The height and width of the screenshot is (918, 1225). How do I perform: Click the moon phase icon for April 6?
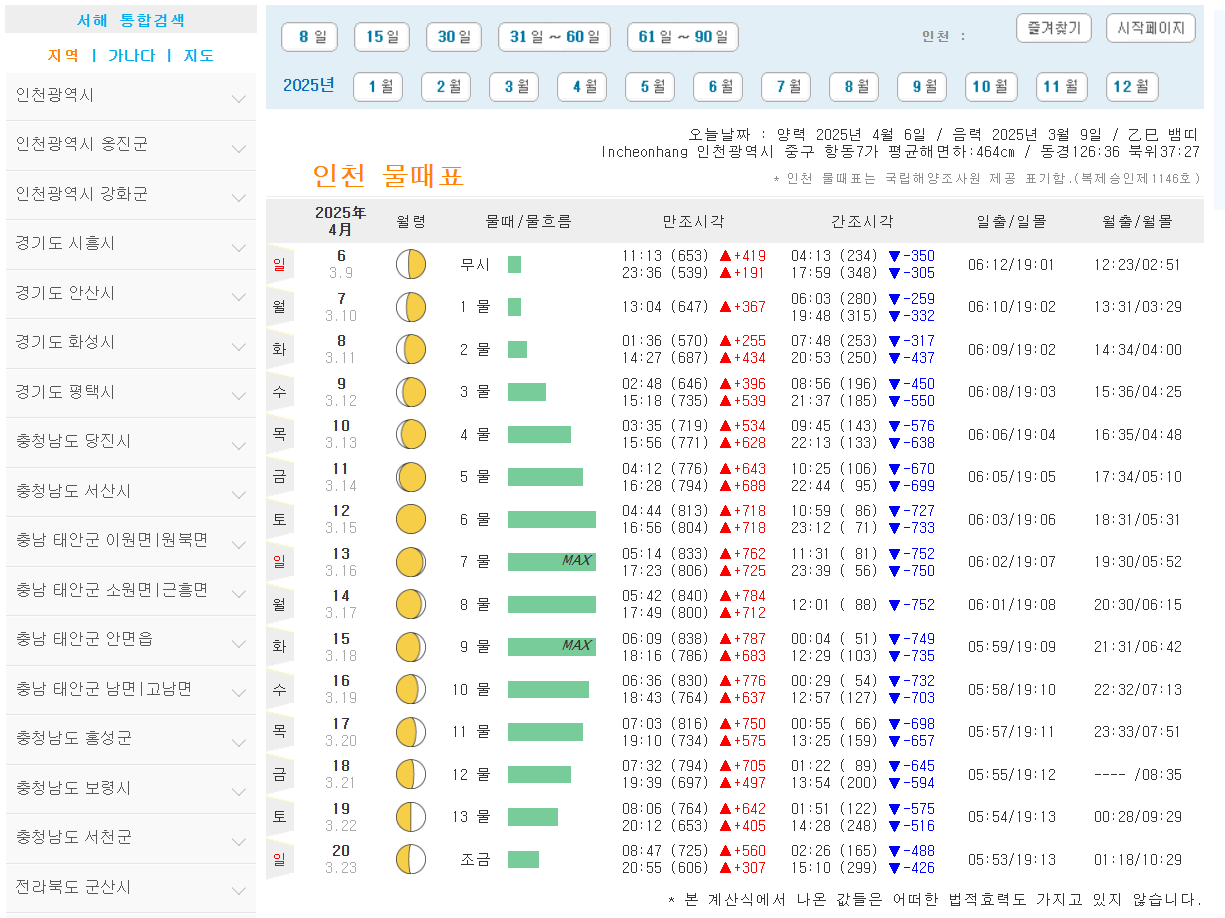coord(410,265)
